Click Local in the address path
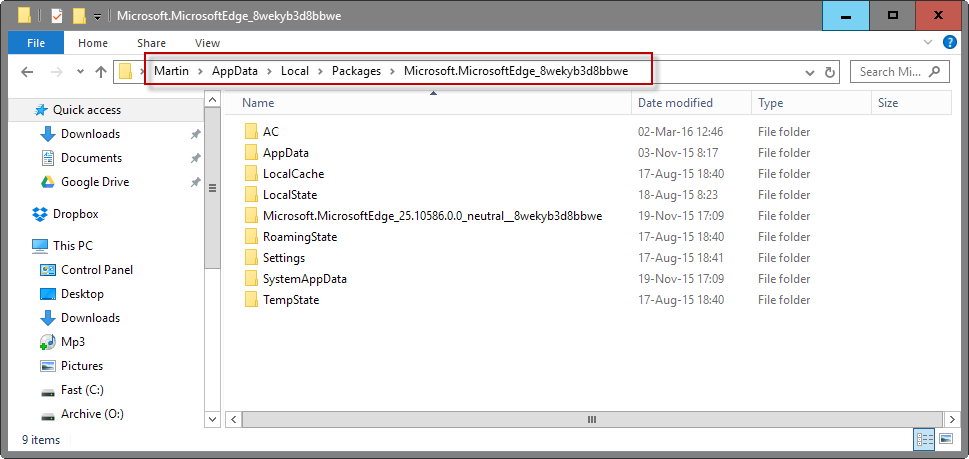This screenshot has height=459, width=969. (295, 71)
